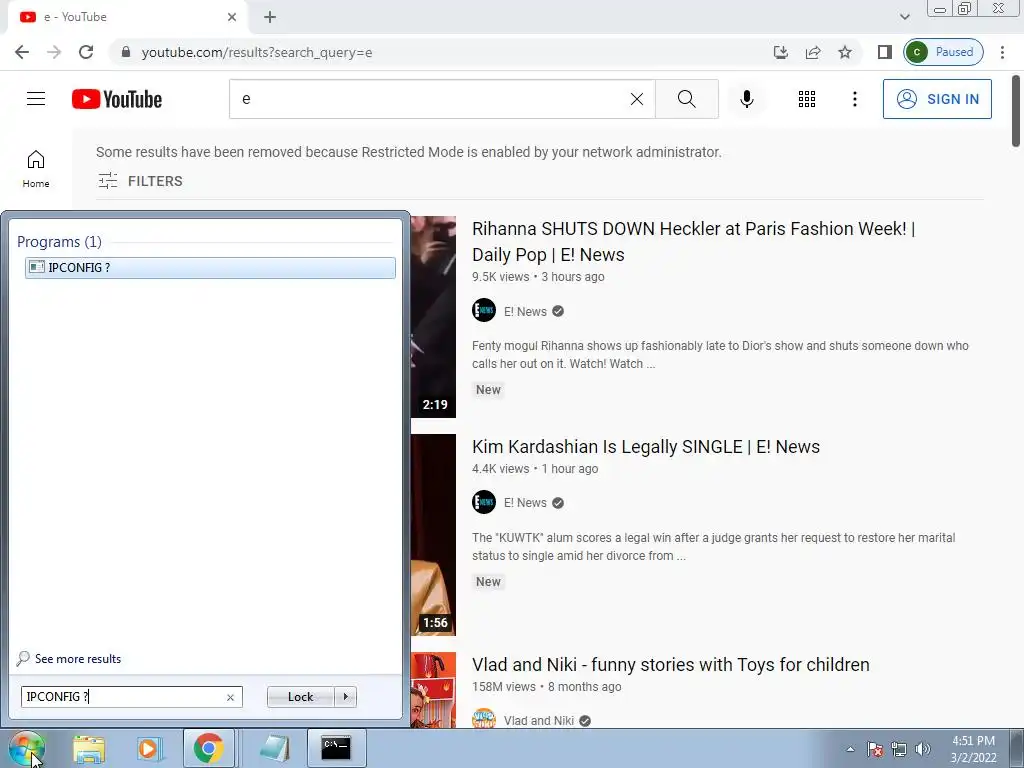This screenshot has height=768, width=1024.
Task: Click the Windows Start orb
Action: pos(27,748)
